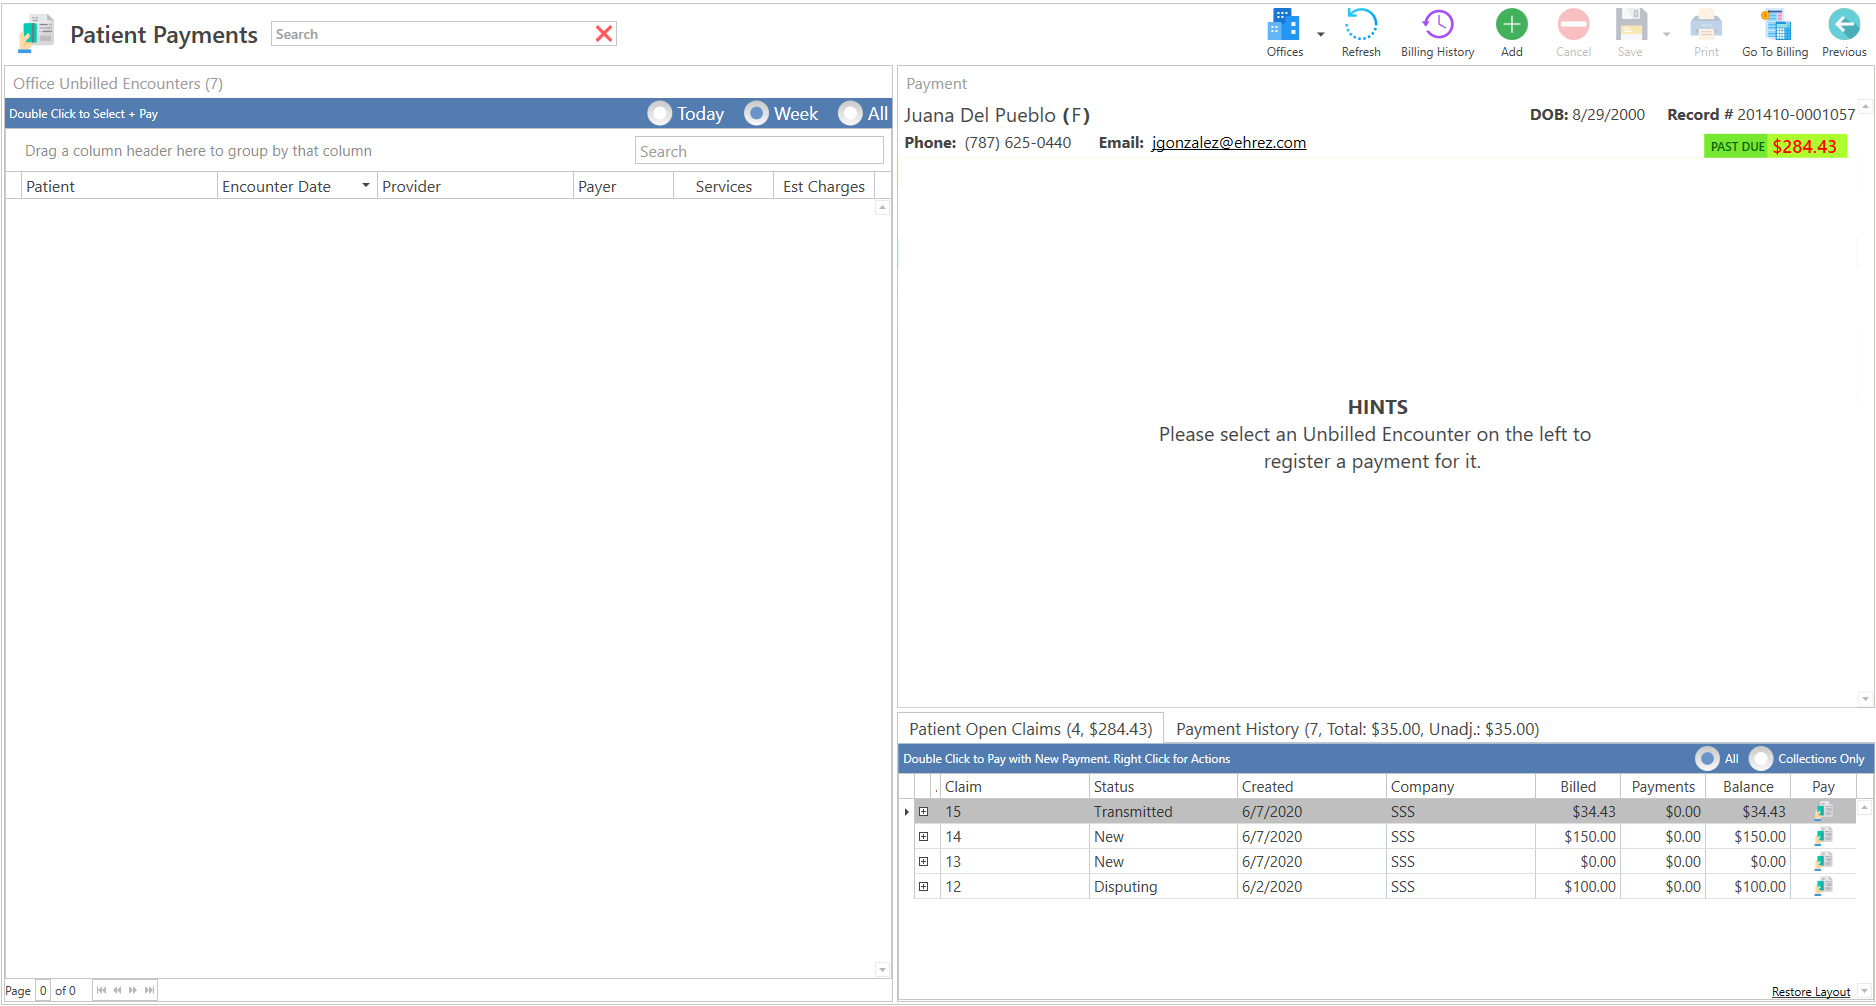
Task: Open the Offices dropdown arrow
Action: pos(1320,34)
